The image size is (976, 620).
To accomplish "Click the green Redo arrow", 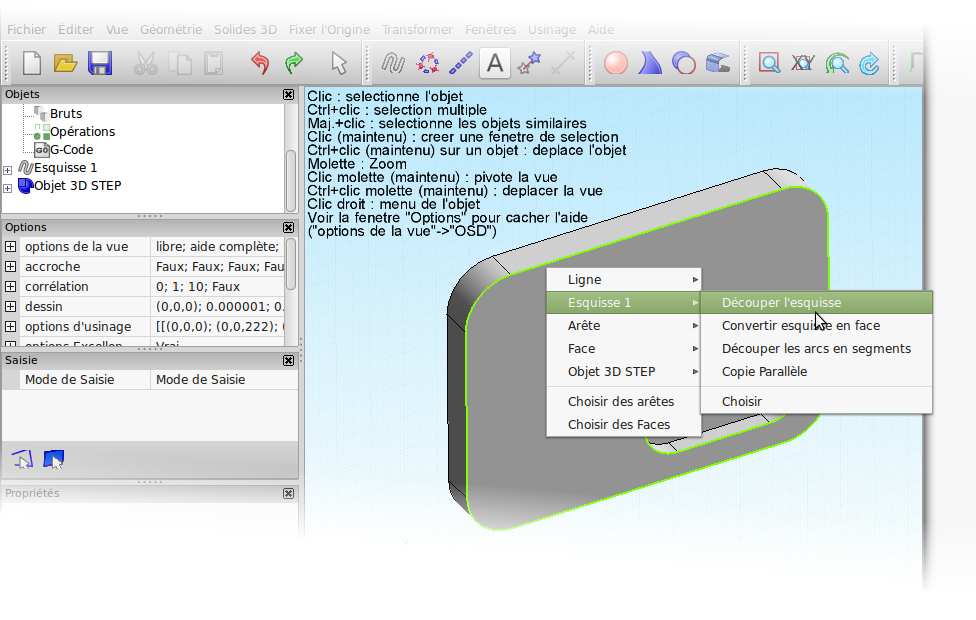I will (294, 64).
